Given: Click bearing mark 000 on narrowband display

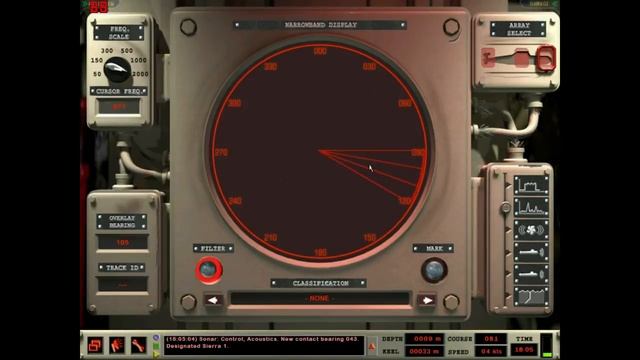Looking at the screenshot, I should pos(320,51).
